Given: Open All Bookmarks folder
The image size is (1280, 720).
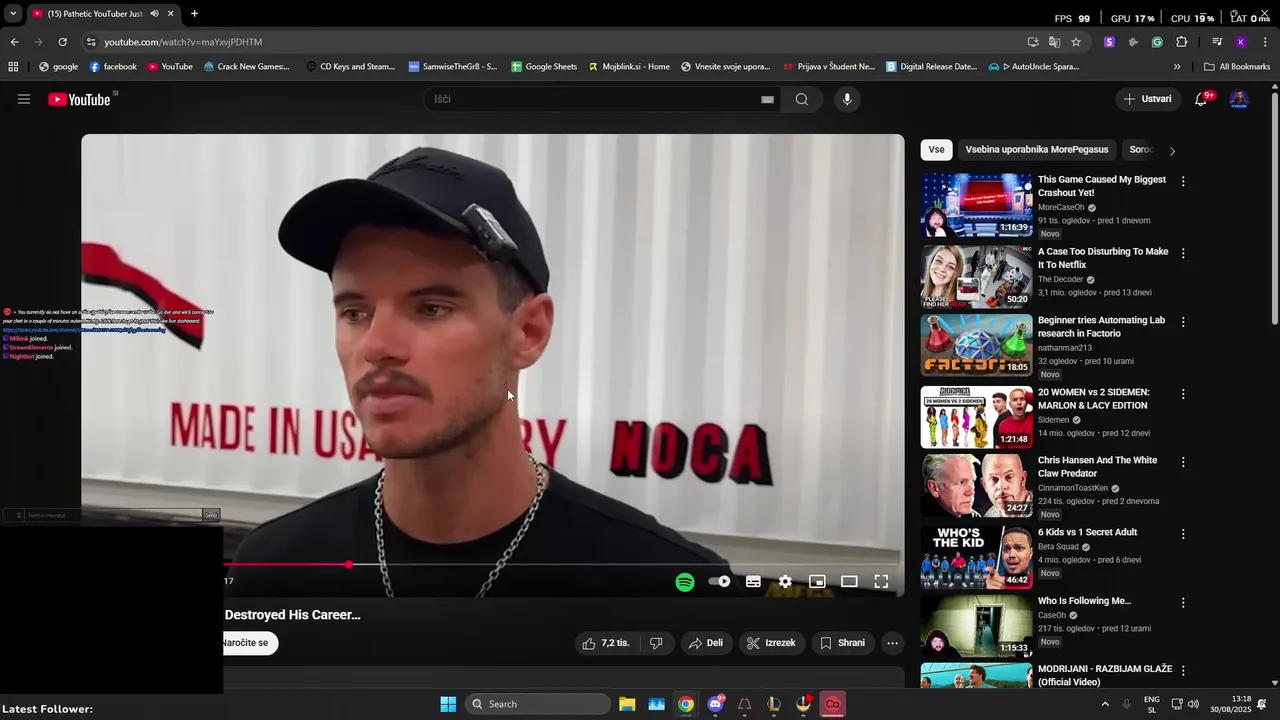Looking at the screenshot, I should pyautogui.click(x=1237, y=67).
